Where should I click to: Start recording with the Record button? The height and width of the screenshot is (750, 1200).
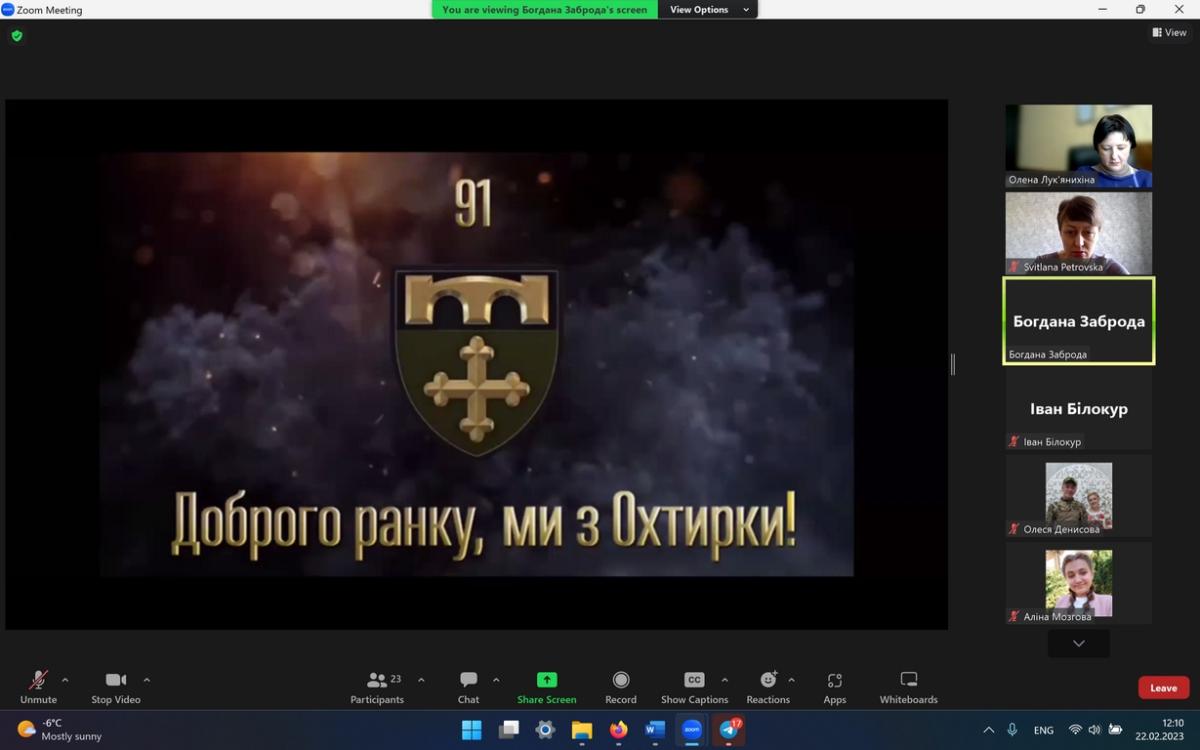[x=620, y=680]
